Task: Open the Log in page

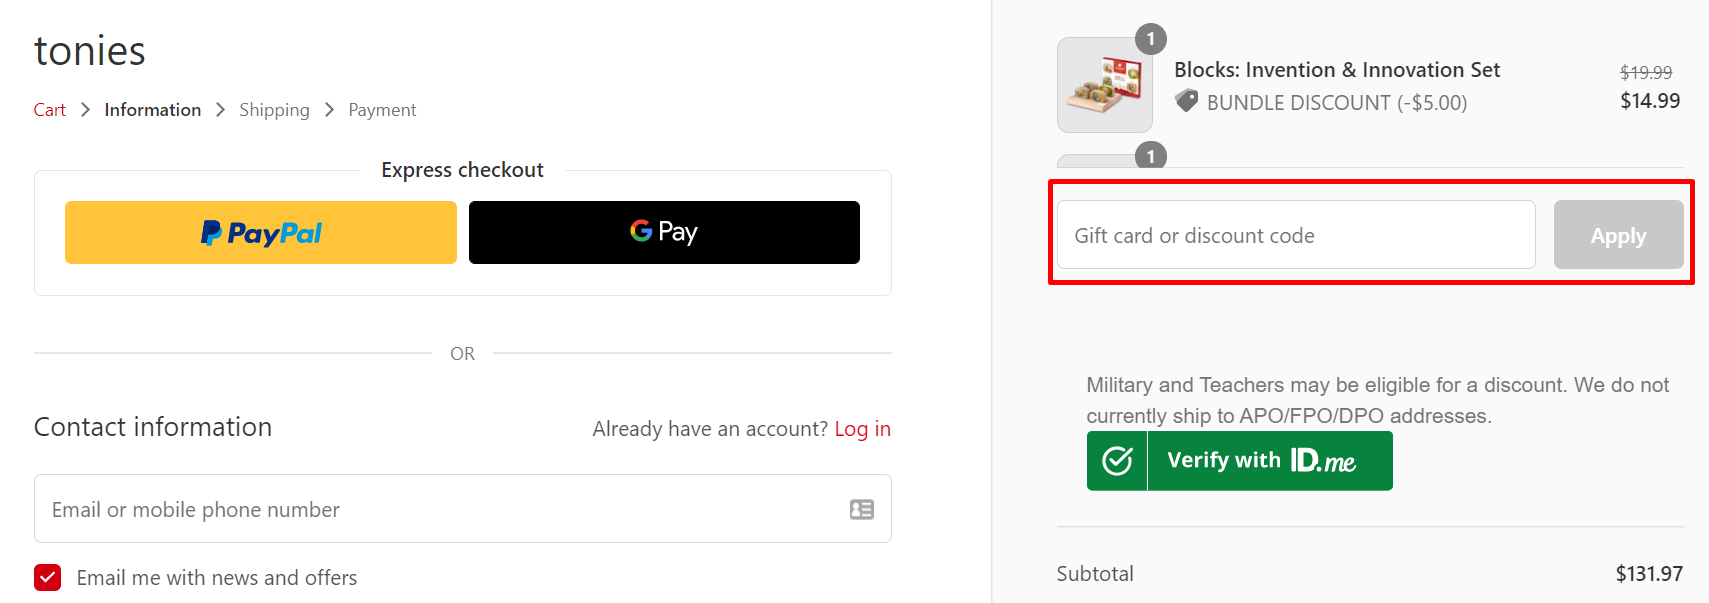Action: (862, 428)
